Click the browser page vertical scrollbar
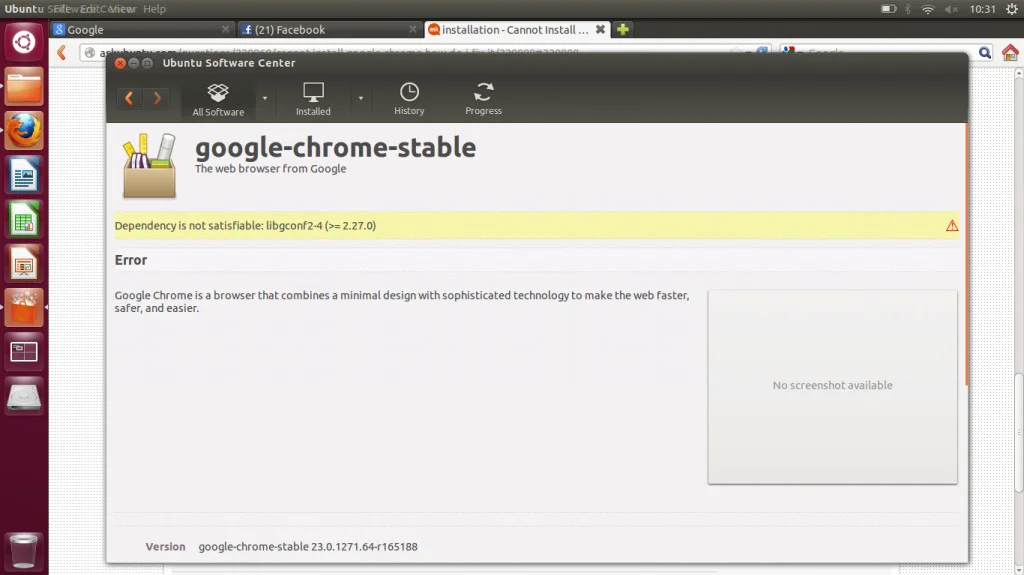The image size is (1024, 575). 1019,433
